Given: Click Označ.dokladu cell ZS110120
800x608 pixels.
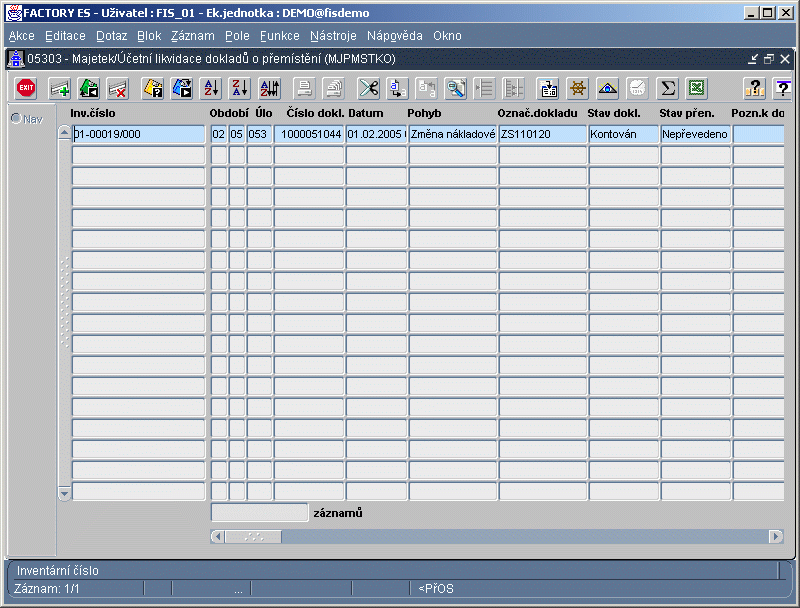Looking at the screenshot, I should [x=543, y=134].
